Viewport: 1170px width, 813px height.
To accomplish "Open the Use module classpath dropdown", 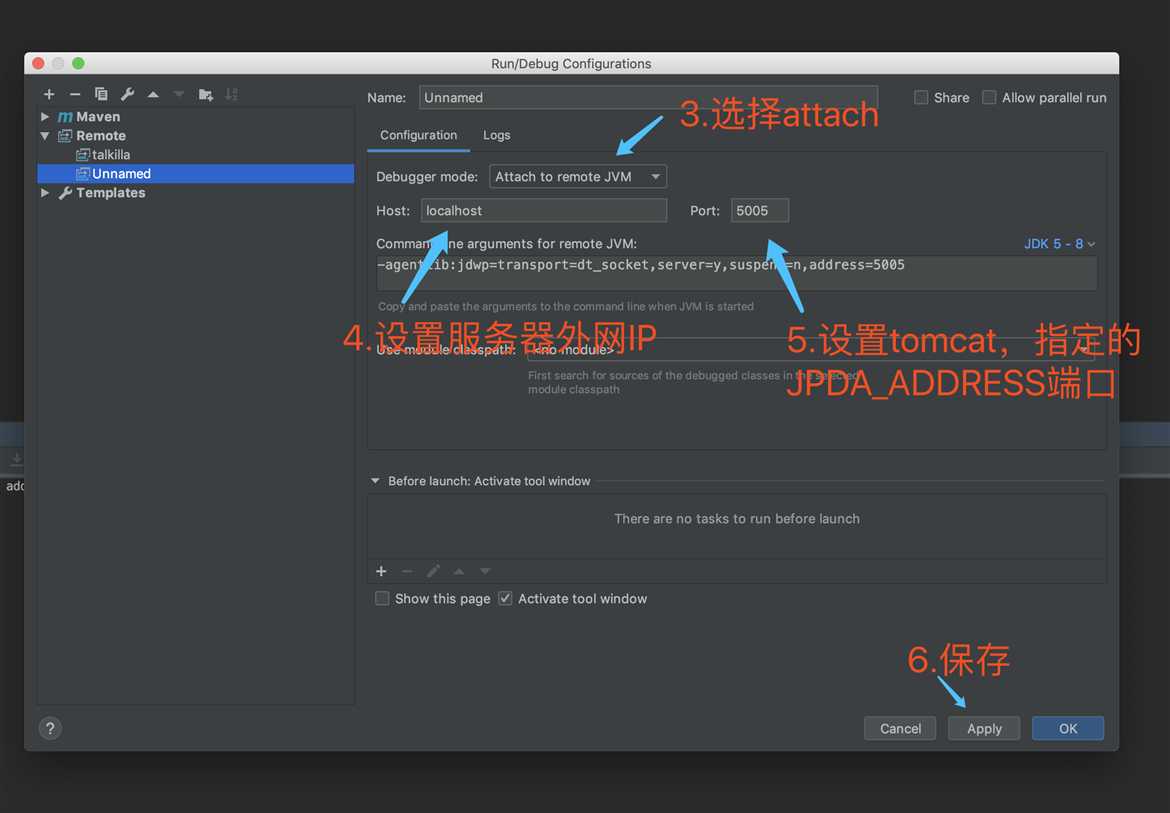I will (x=810, y=349).
